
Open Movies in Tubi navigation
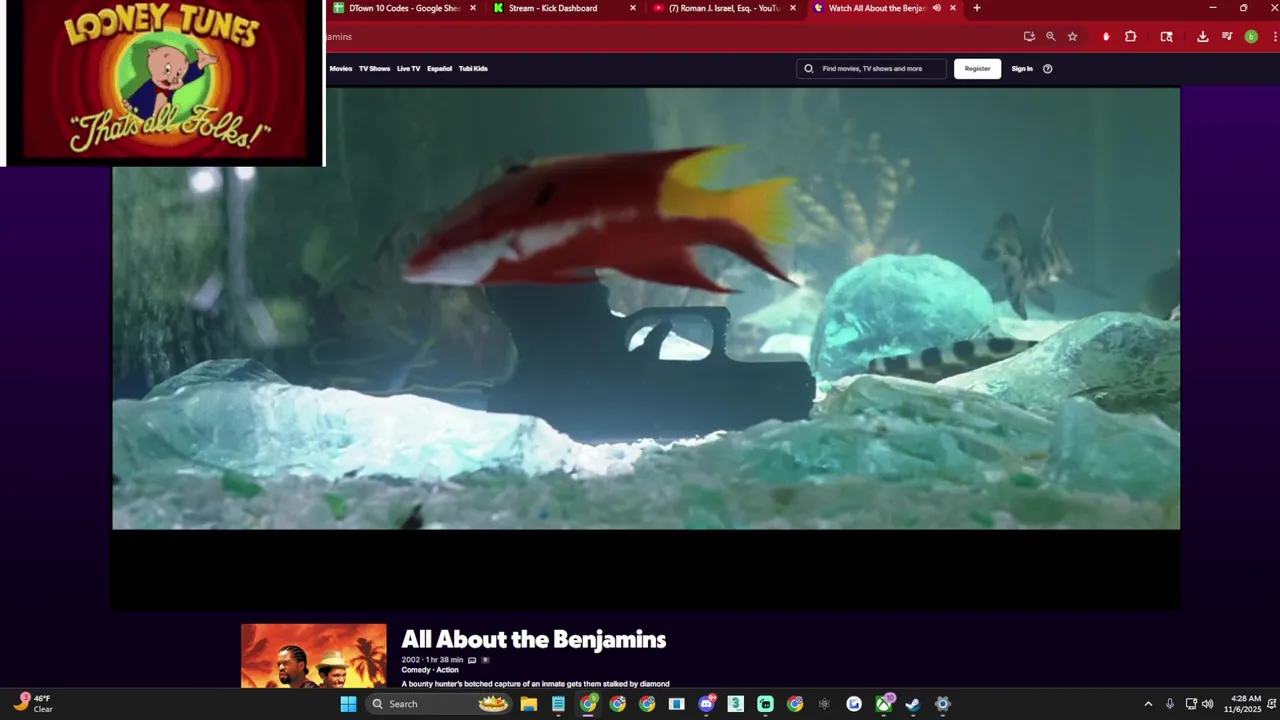(341, 69)
